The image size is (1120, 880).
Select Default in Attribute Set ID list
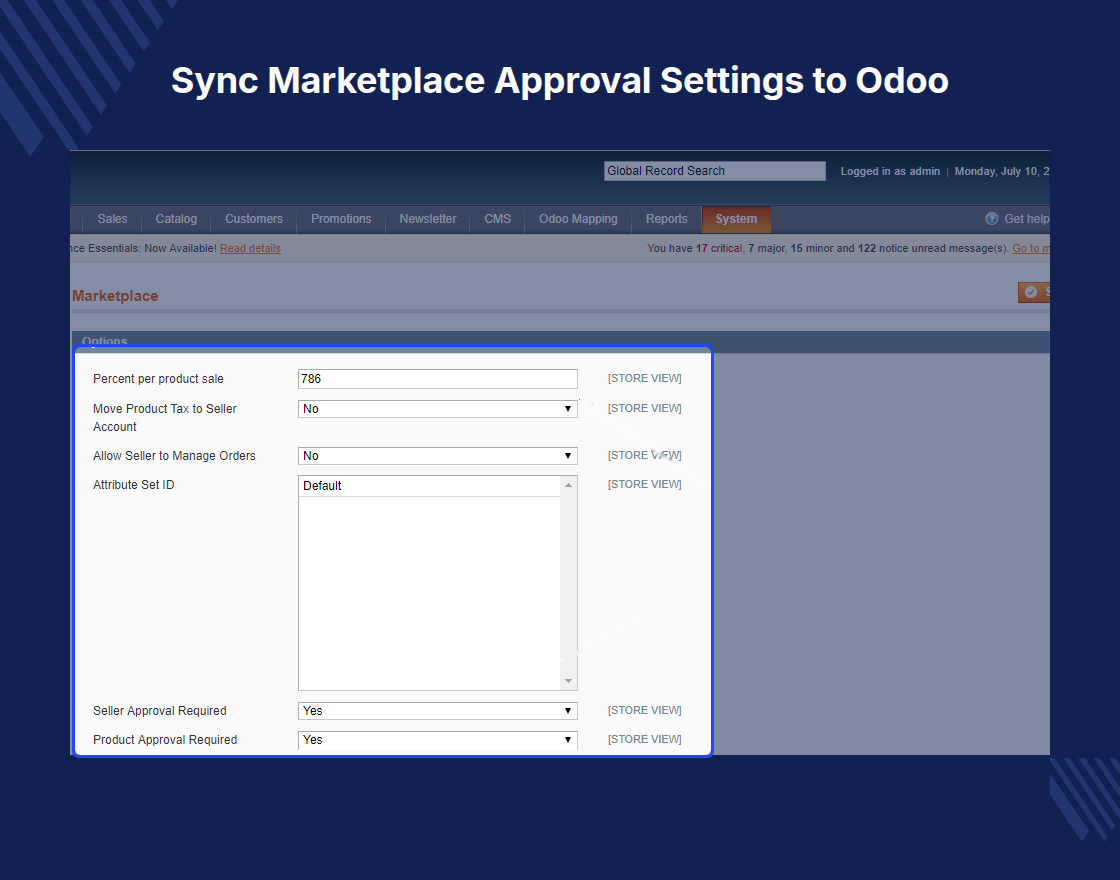pyautogui.click(x=429, y=486)
